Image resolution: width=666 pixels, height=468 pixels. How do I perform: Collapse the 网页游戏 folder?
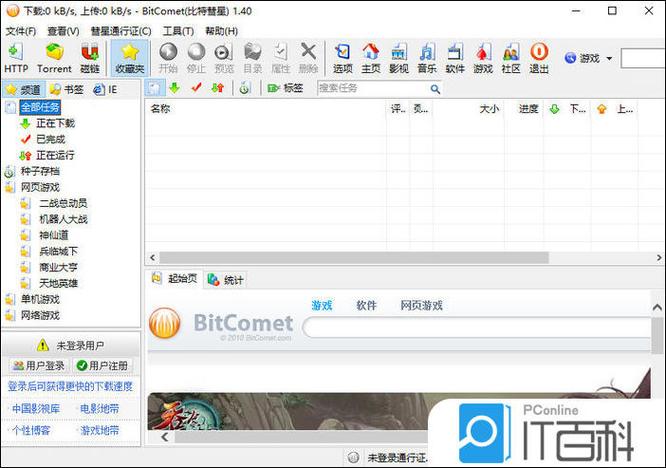pyautogui.click(x=40, y=187)
